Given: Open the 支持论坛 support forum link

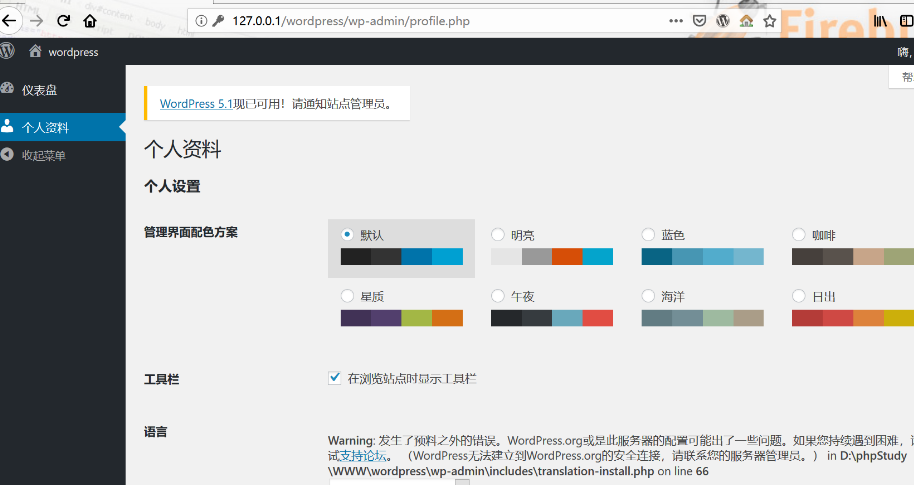Looking at the screenshot, I should click(363, 456).
